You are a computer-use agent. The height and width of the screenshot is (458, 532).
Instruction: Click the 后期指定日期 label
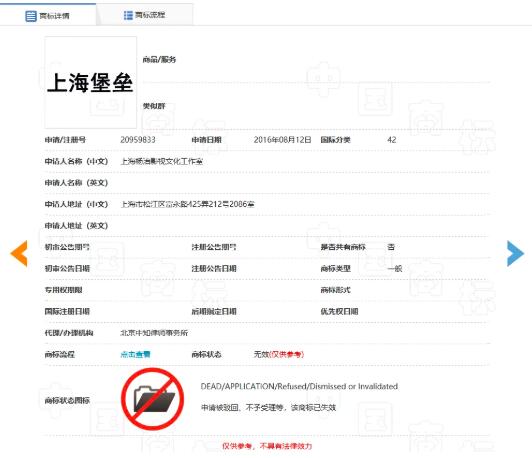click(214, 311)
